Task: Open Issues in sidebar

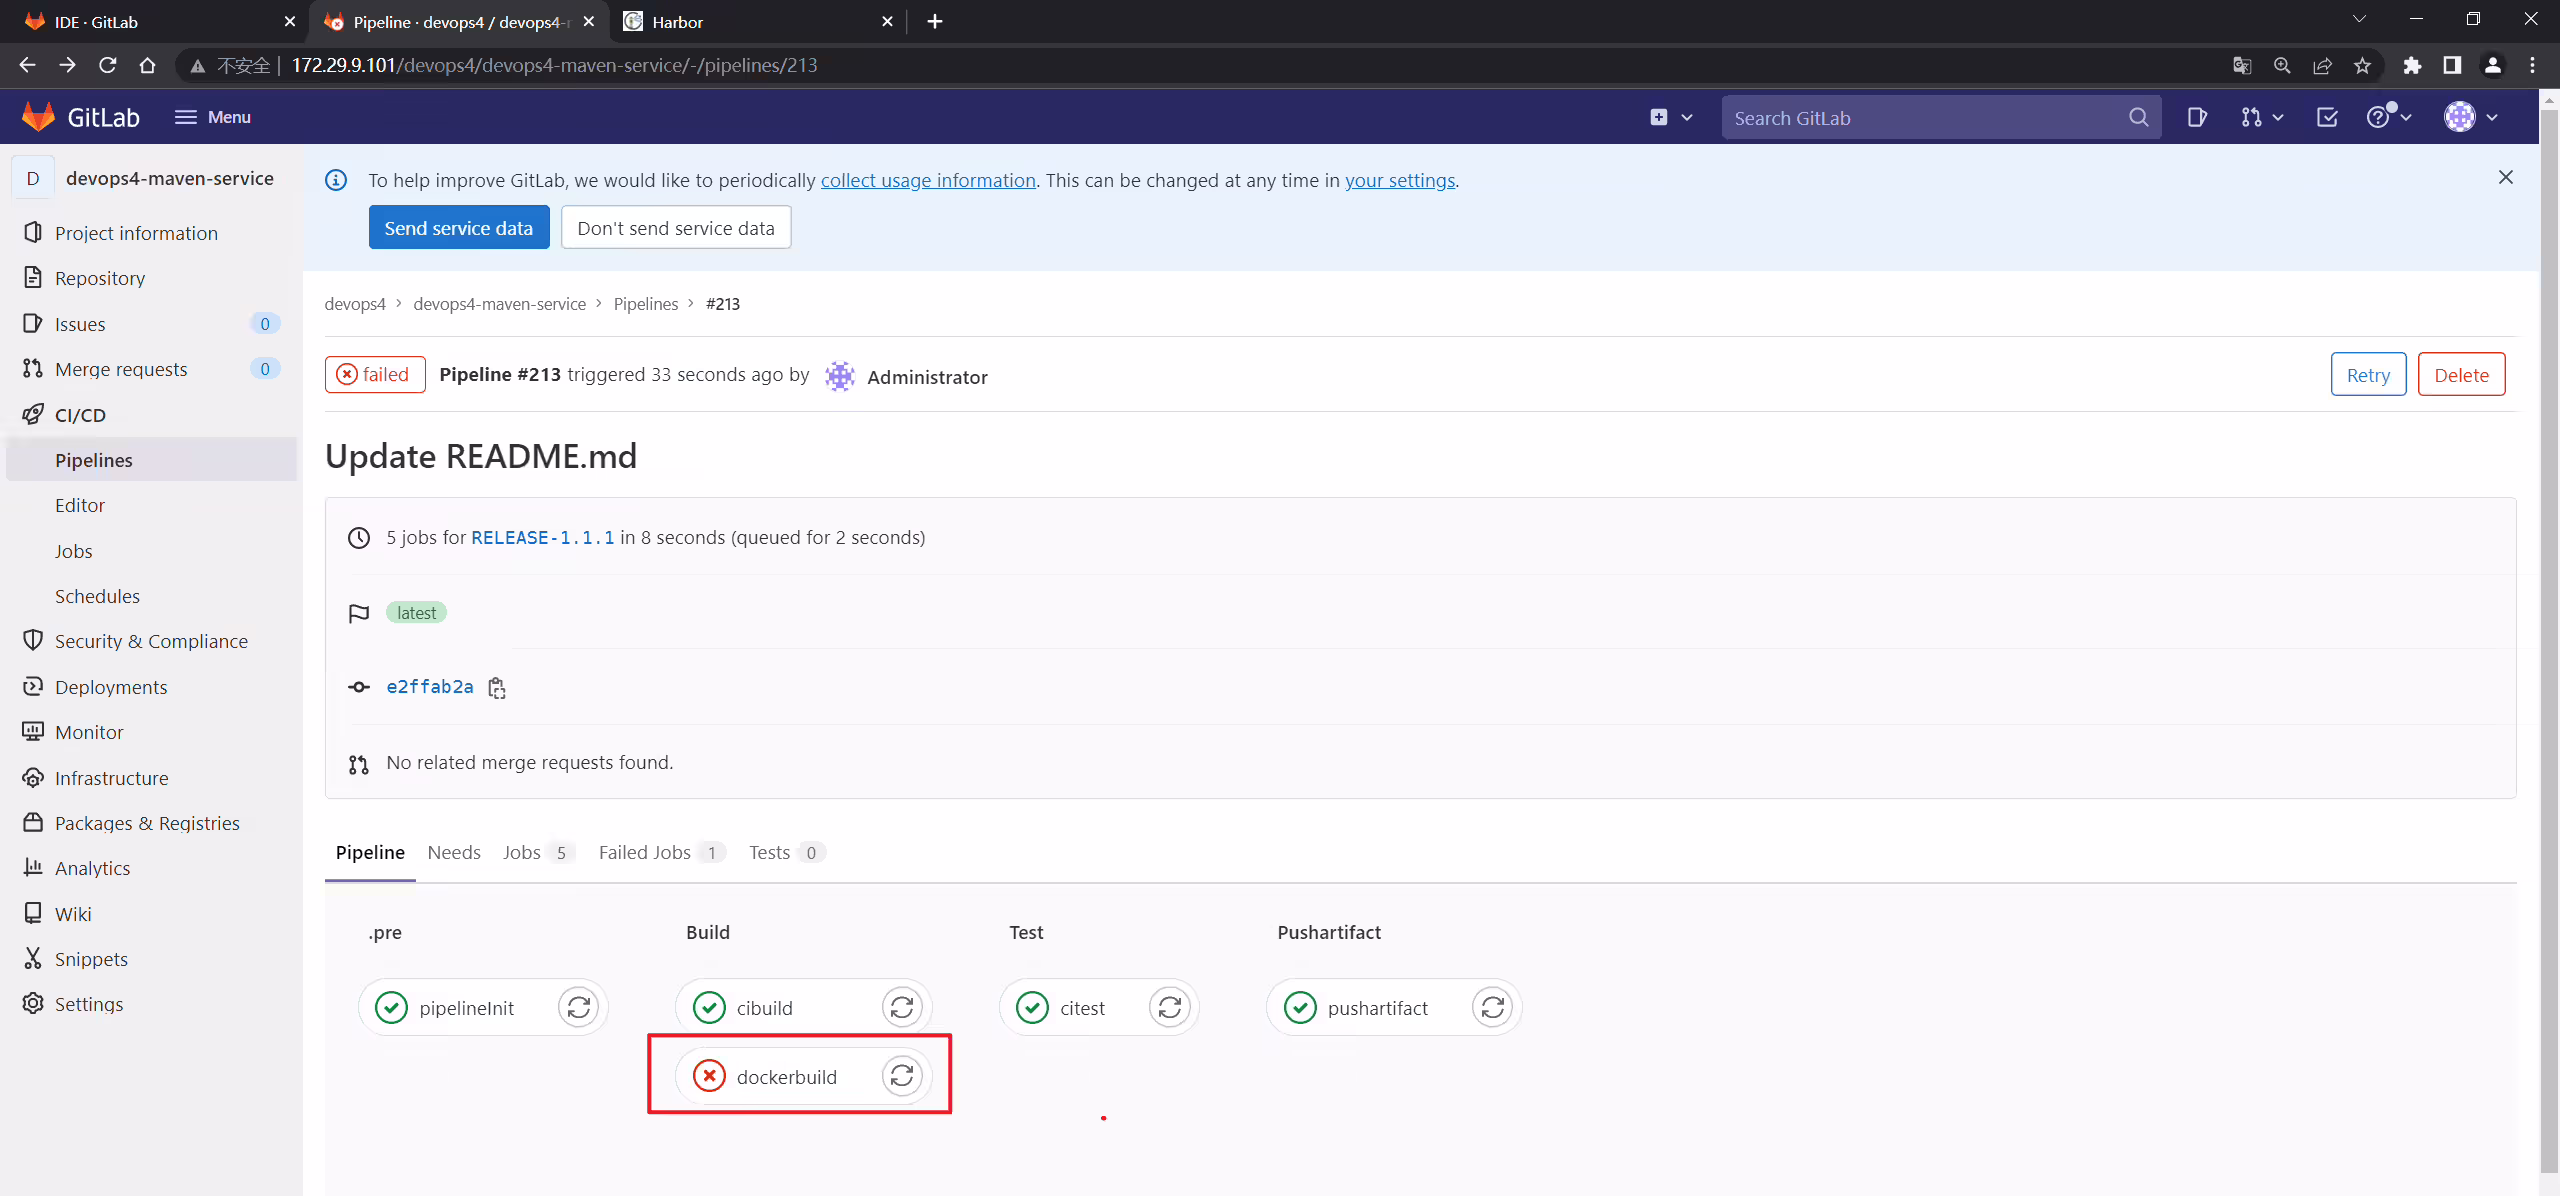Action: point(151,323)
